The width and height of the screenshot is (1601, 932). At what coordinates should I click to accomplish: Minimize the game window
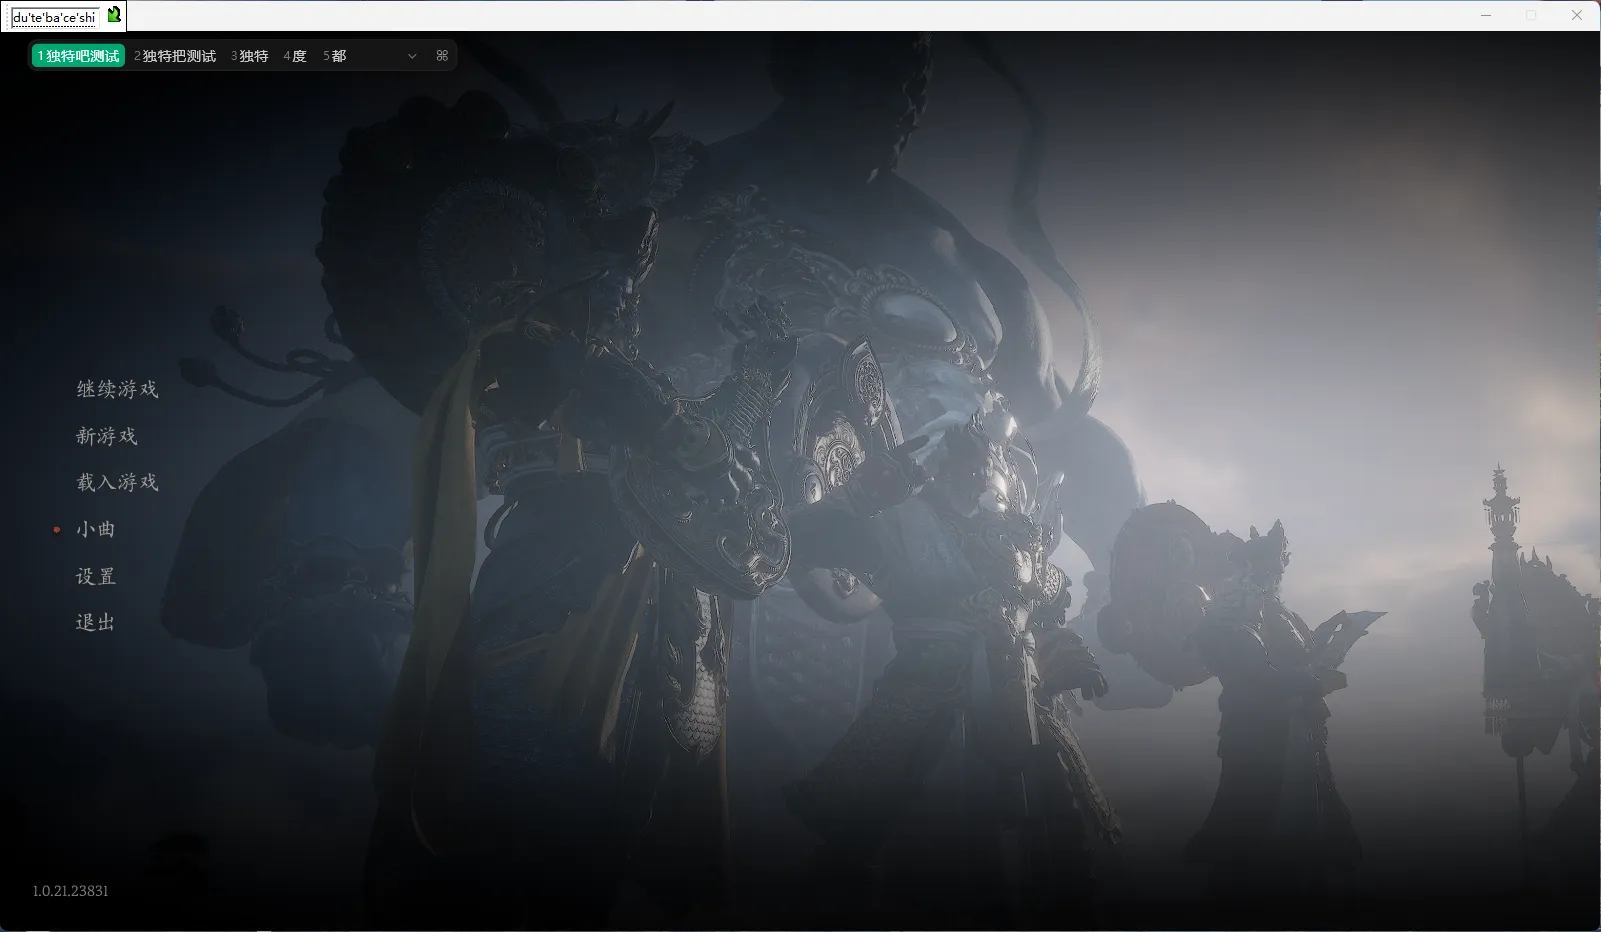tap(1486, 15)
